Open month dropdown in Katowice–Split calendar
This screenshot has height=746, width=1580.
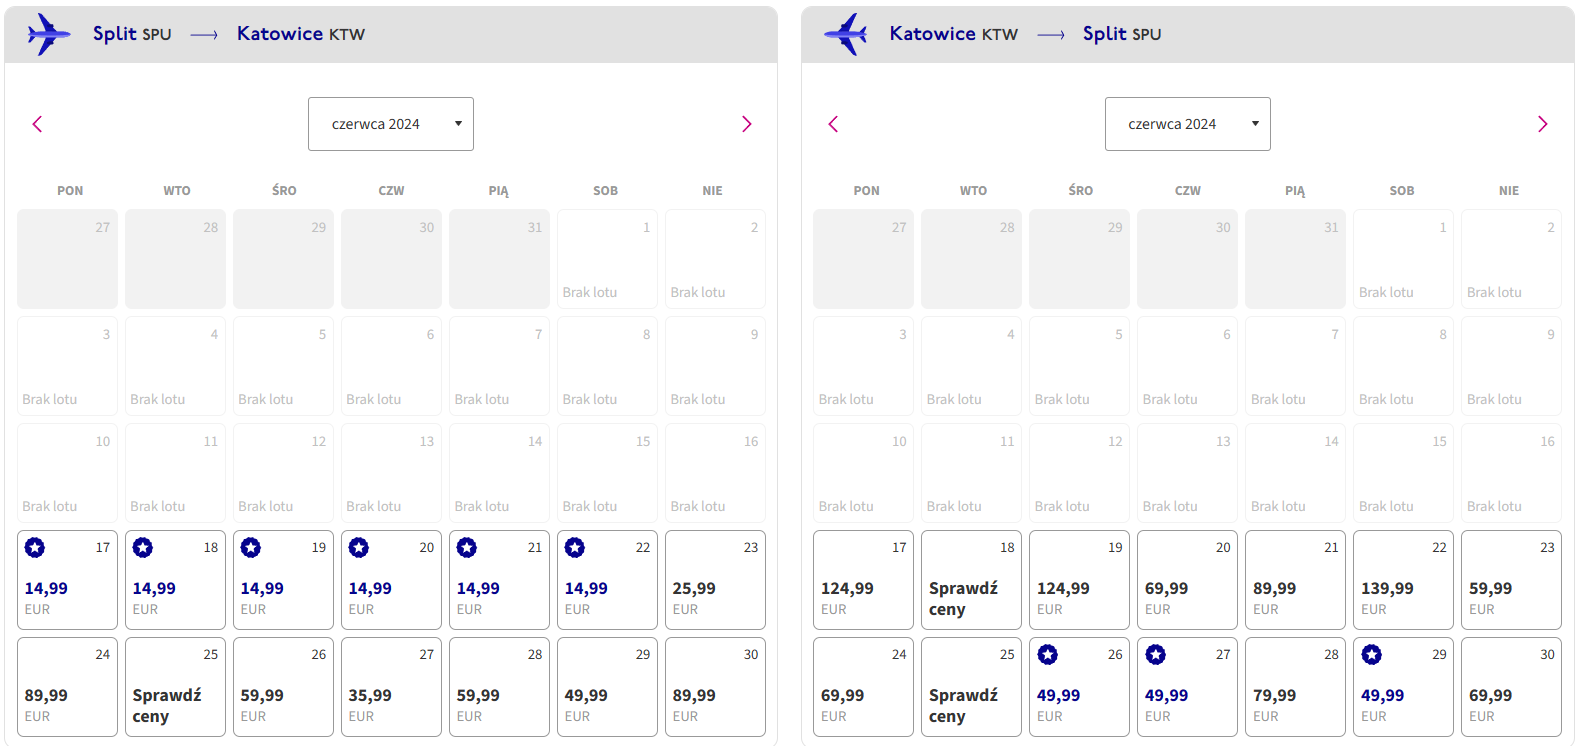tap(1188, 124)
